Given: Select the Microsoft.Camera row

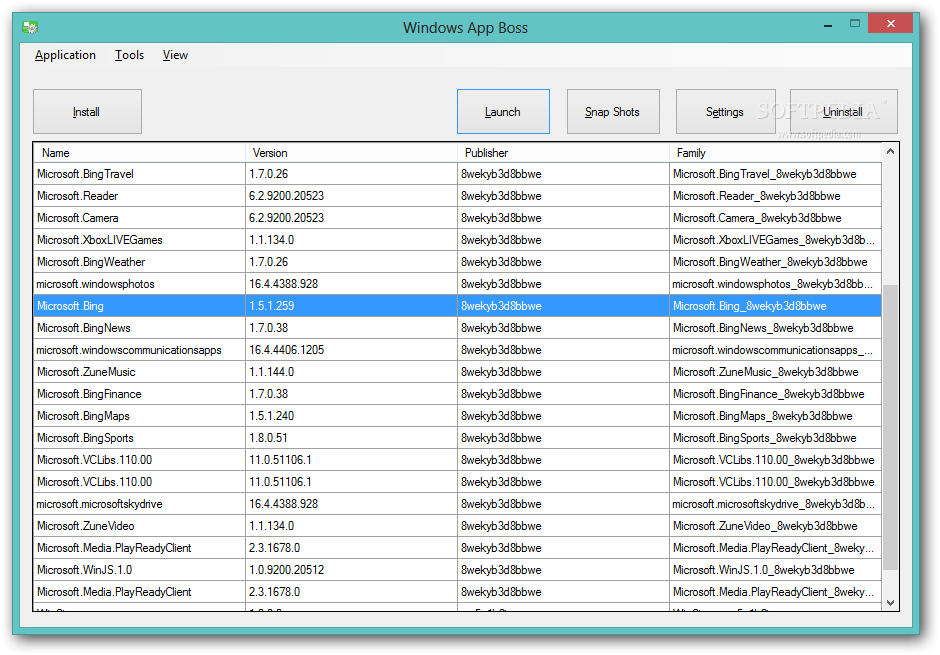Looking at the screenshot, I should point(457,218).
